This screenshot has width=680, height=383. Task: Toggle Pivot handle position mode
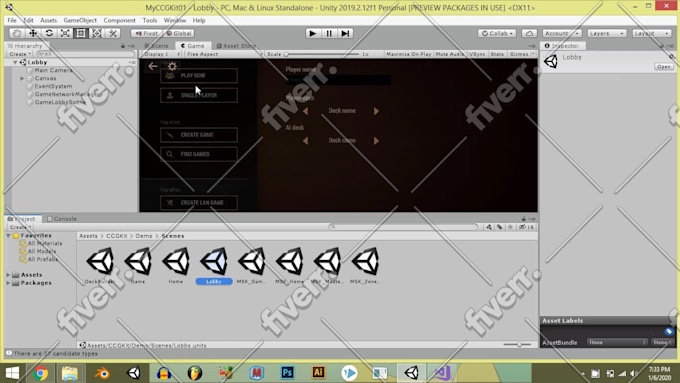click(x=147, y=33)
